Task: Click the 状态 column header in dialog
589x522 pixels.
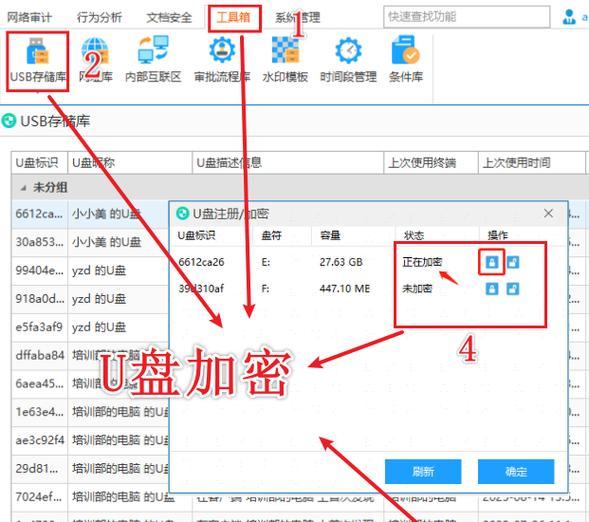Action: [x=414, y=235]
